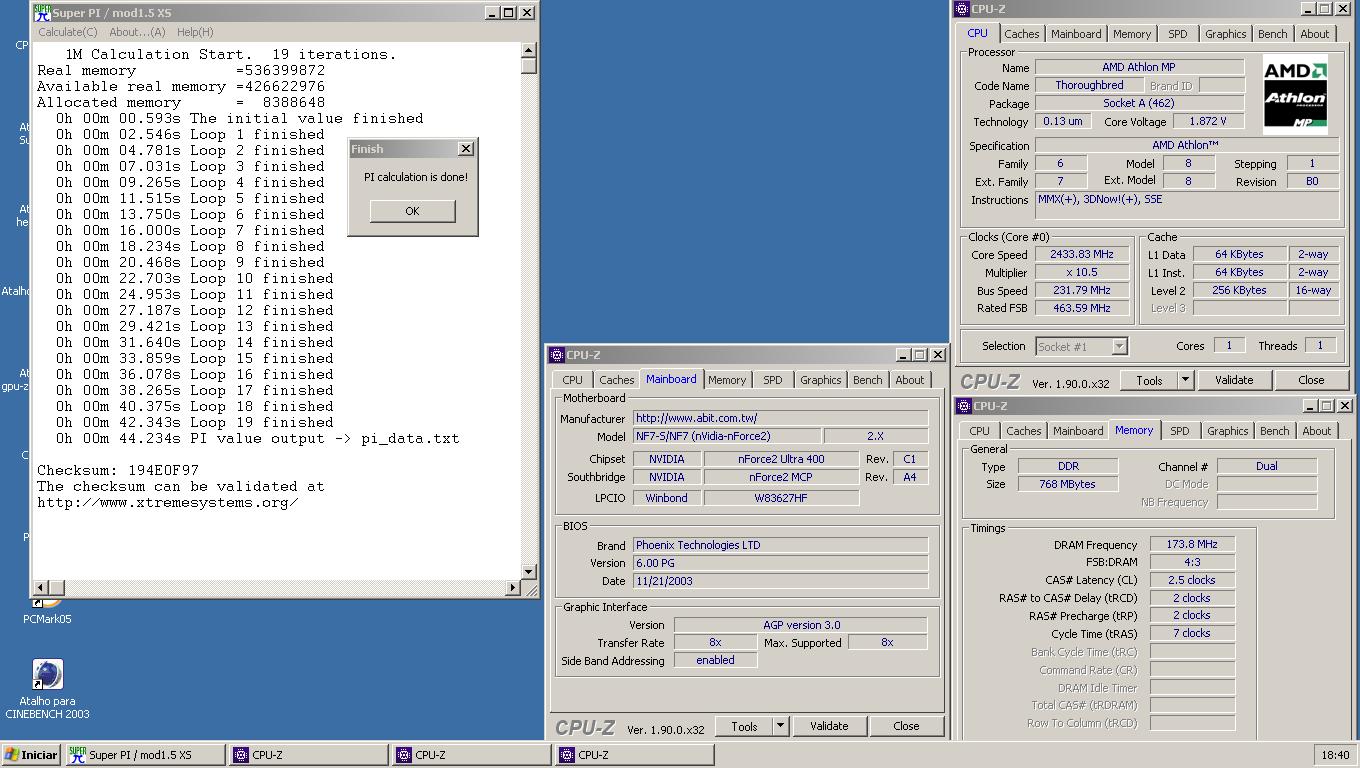Click the AMD Athlon MP logo

pyautogui.click(x=1295, y=95)
